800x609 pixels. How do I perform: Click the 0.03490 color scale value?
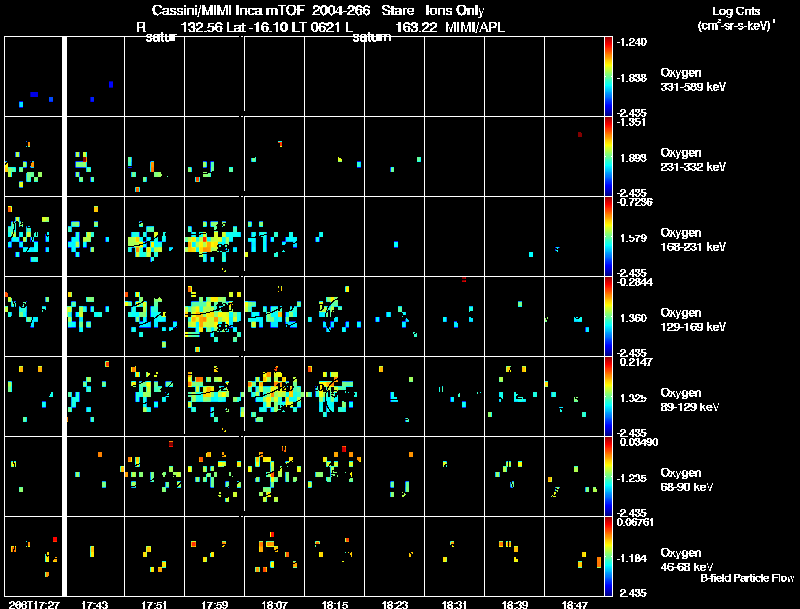639,442
